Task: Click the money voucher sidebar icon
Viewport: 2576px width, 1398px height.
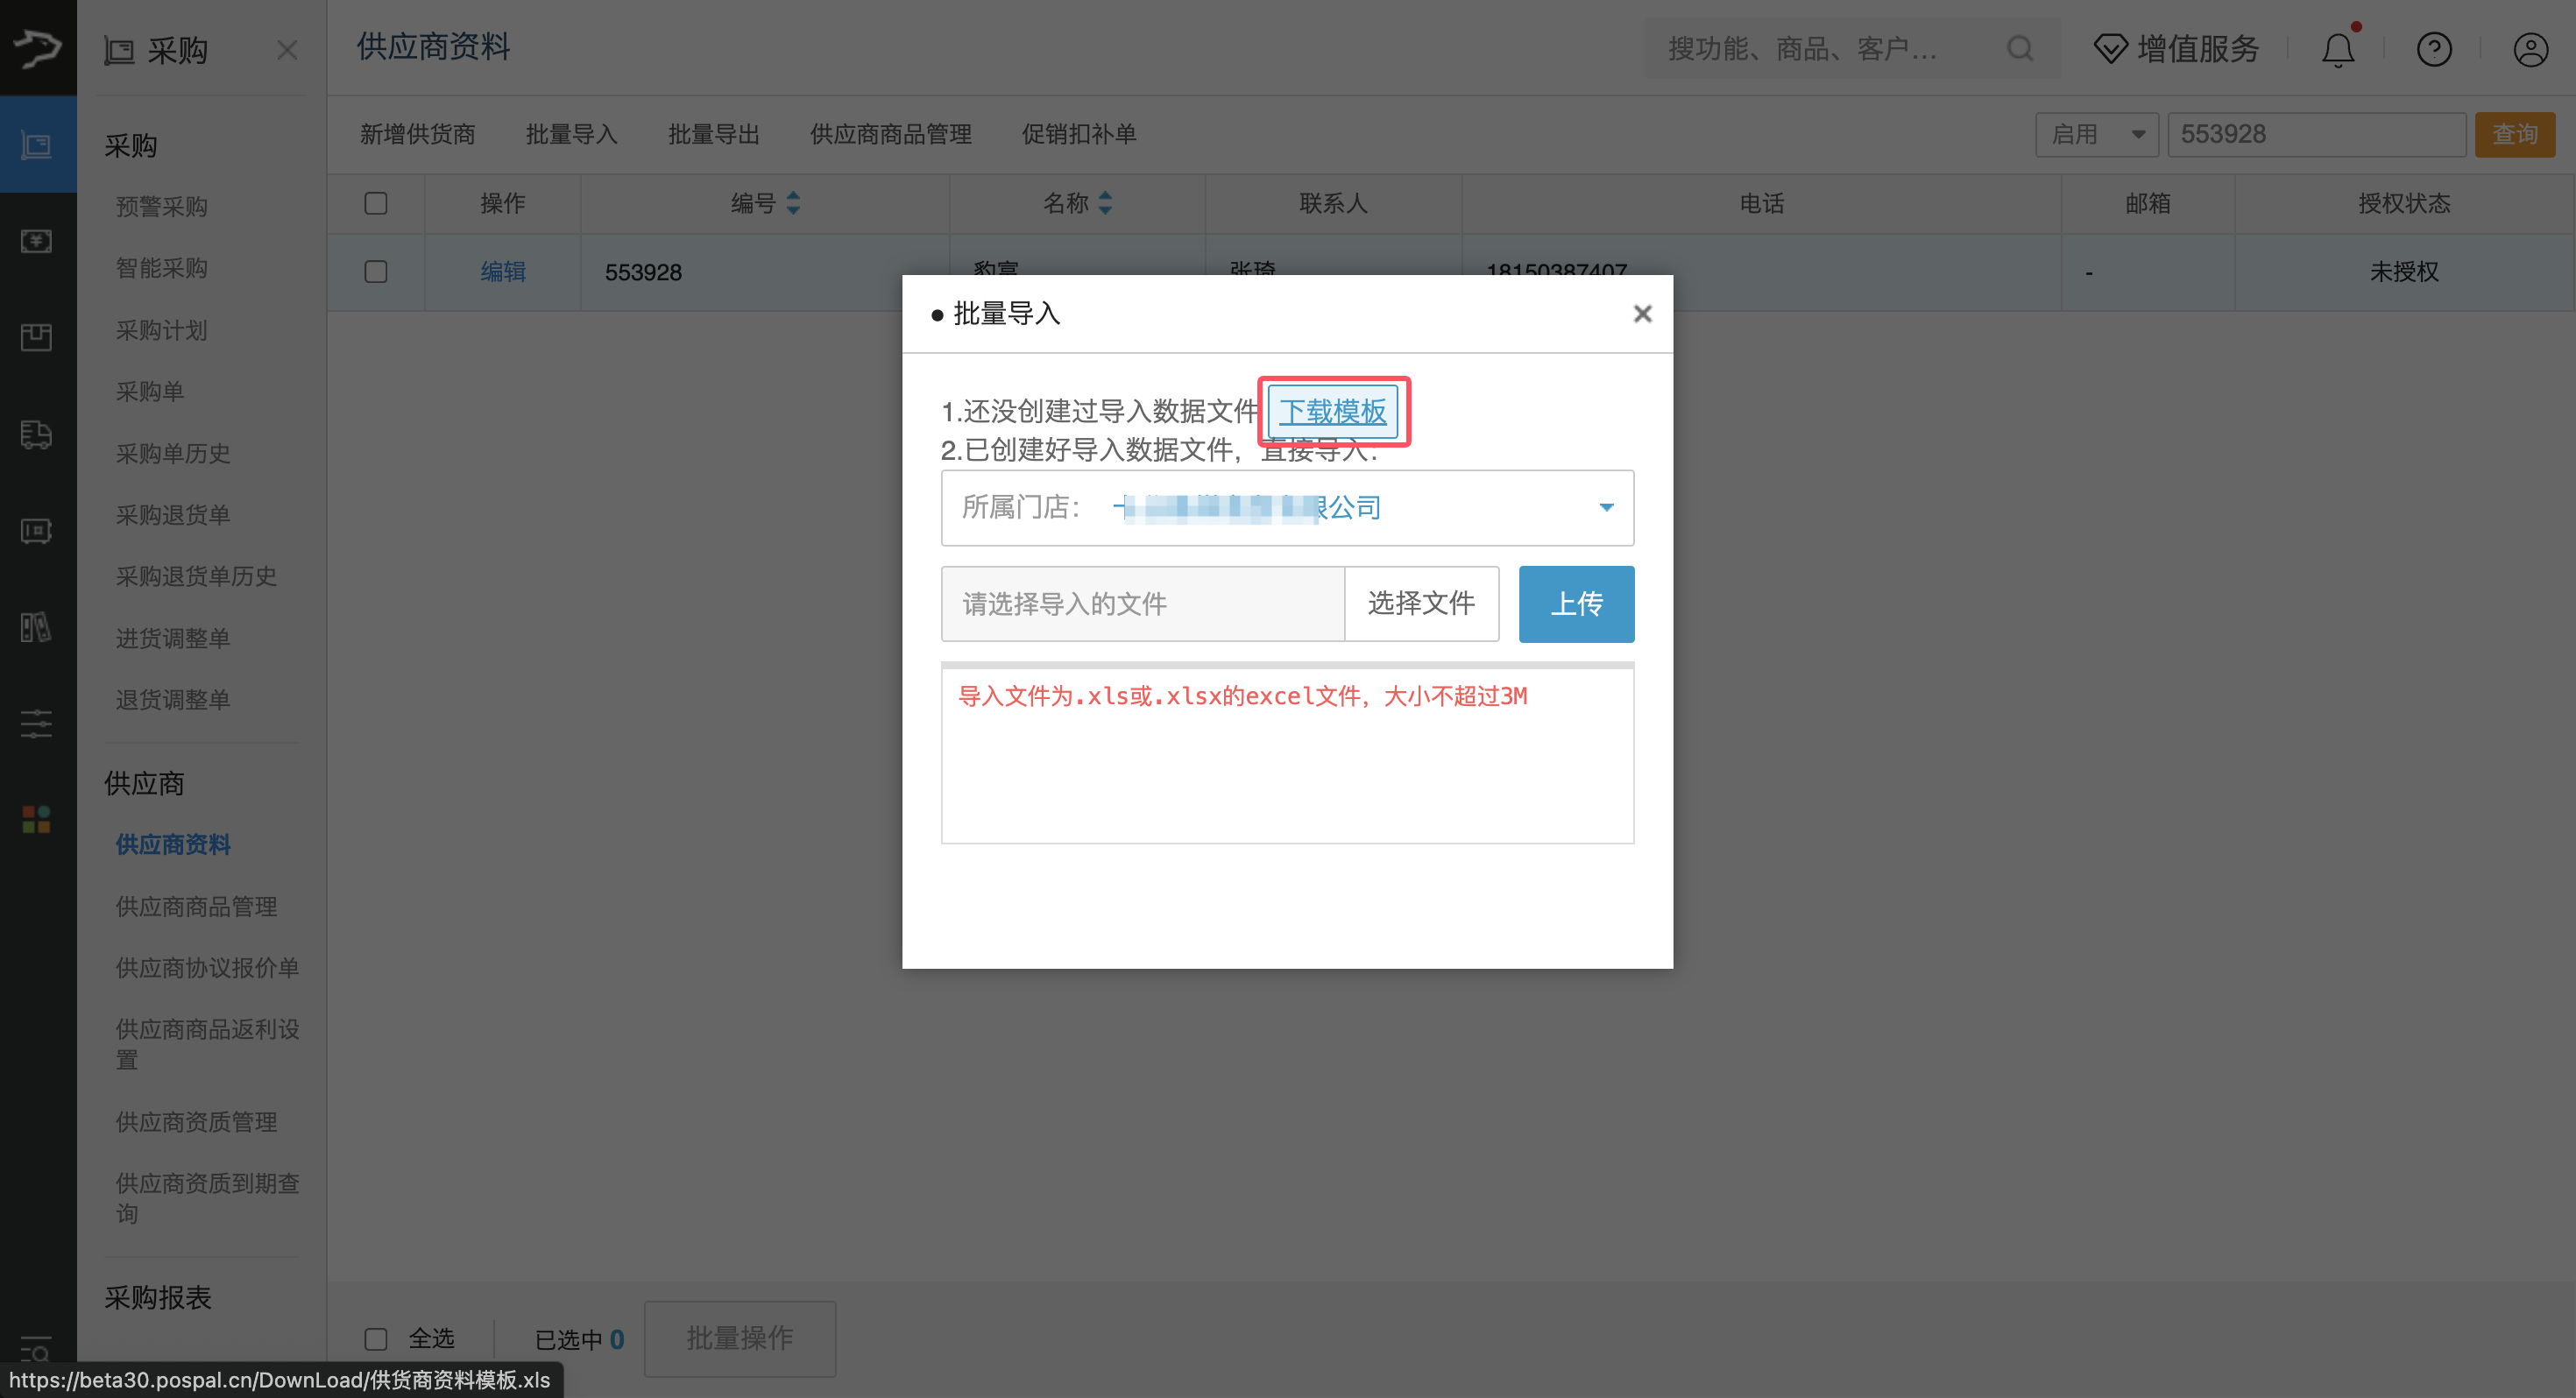Action: (37, 240)
